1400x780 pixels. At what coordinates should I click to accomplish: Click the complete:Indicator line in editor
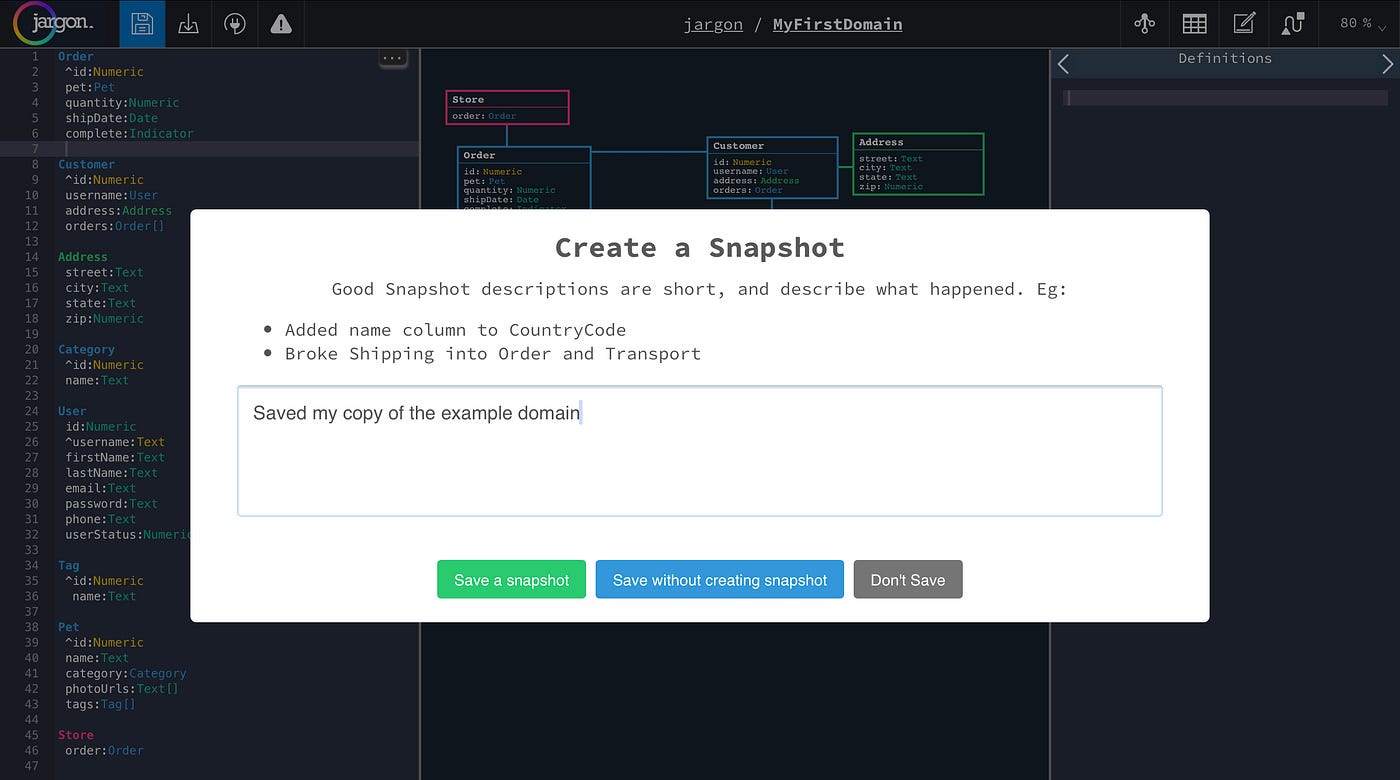pos(130,134)
